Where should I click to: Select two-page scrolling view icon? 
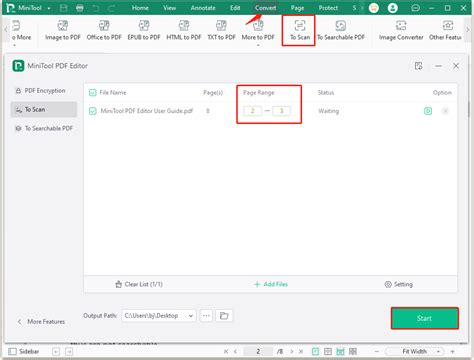[x=353, y=351]
